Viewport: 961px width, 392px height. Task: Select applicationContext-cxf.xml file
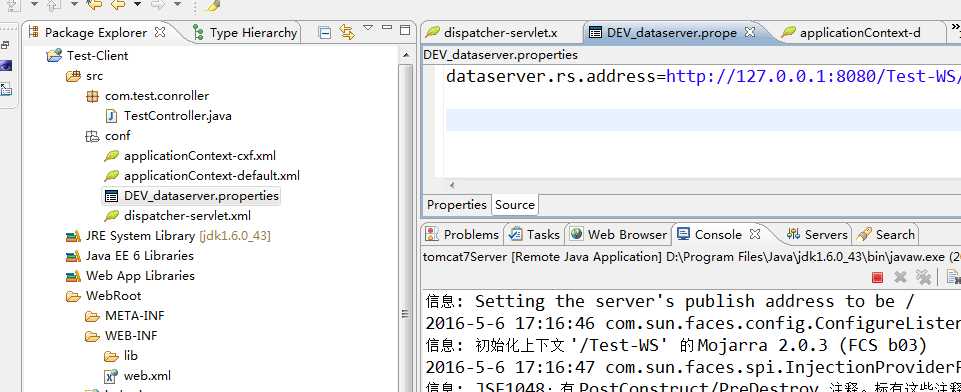pos(190,156)
